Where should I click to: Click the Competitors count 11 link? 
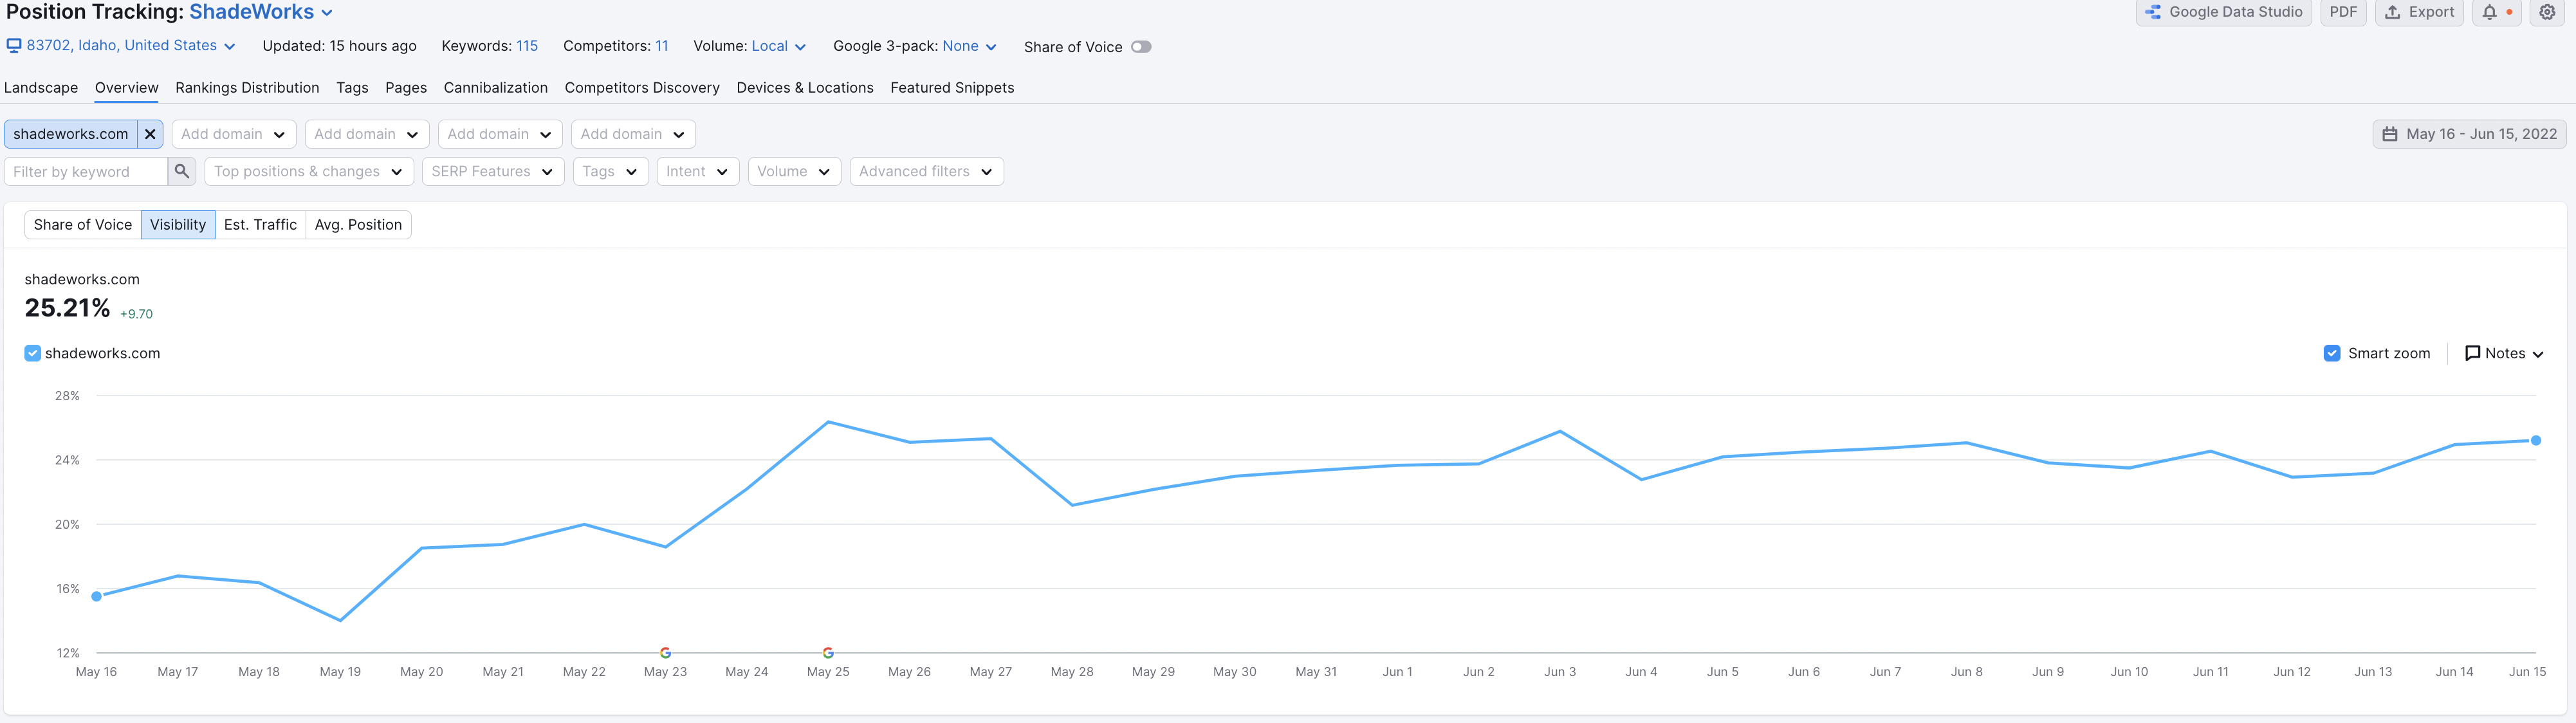pos(662,46)
